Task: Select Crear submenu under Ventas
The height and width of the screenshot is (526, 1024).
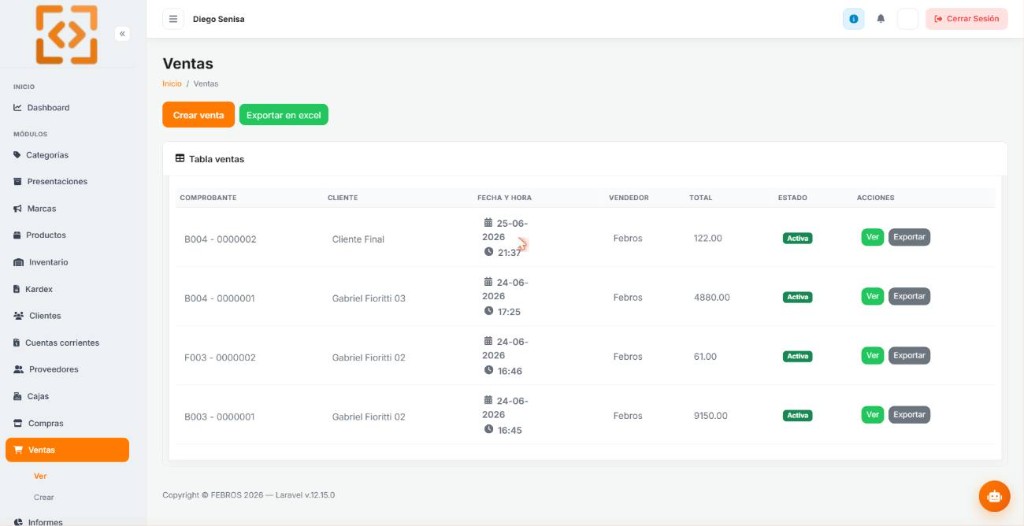Action: [44, 497]
